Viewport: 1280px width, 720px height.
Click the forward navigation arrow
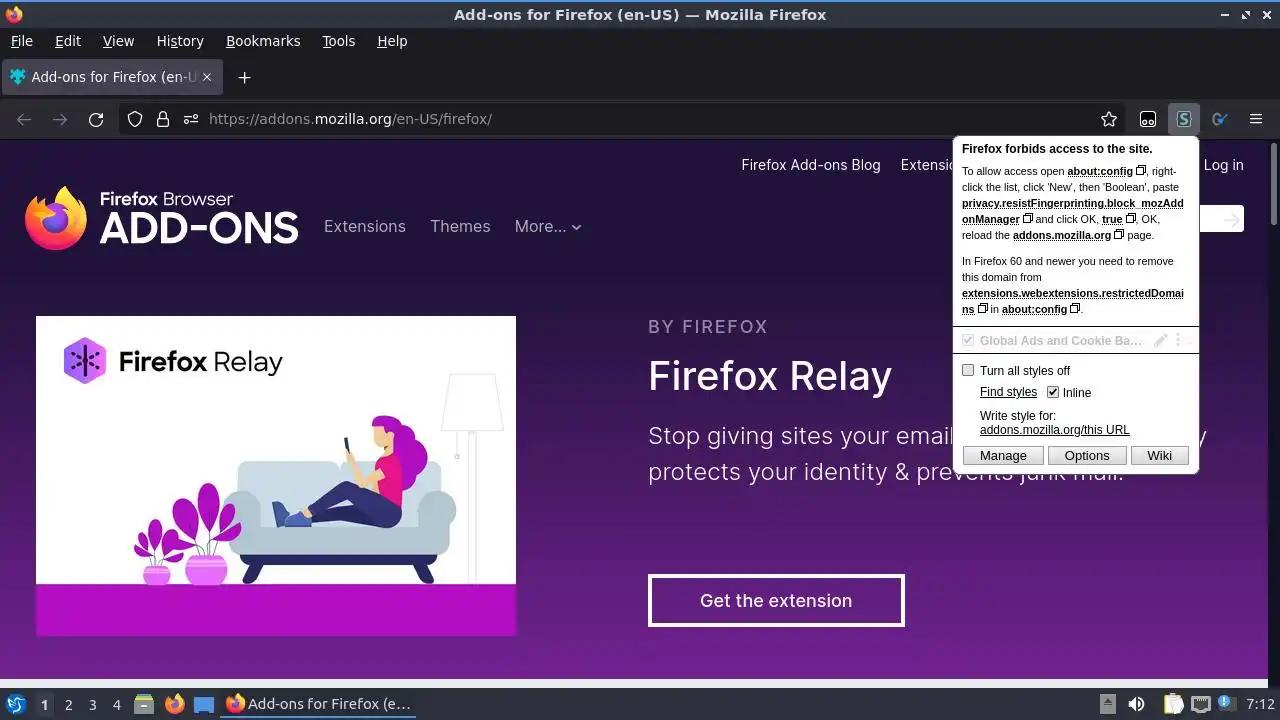(60, 119)
